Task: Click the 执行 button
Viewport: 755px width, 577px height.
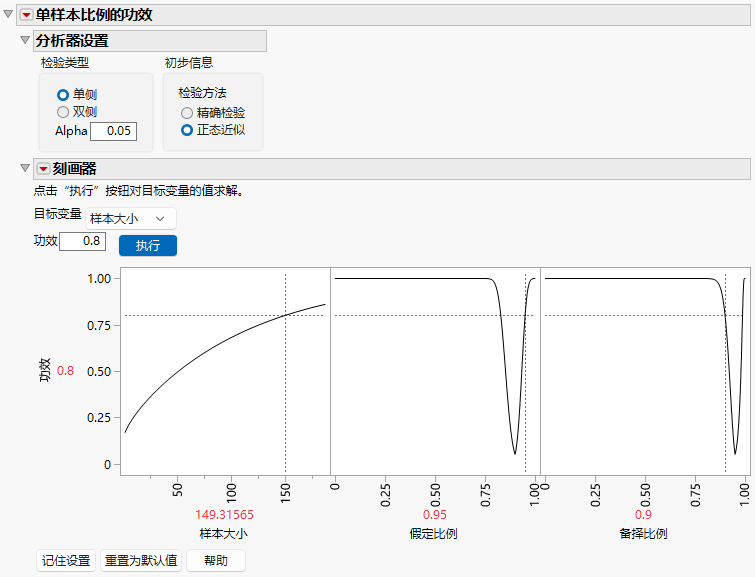Action: [x=148, y=246]
